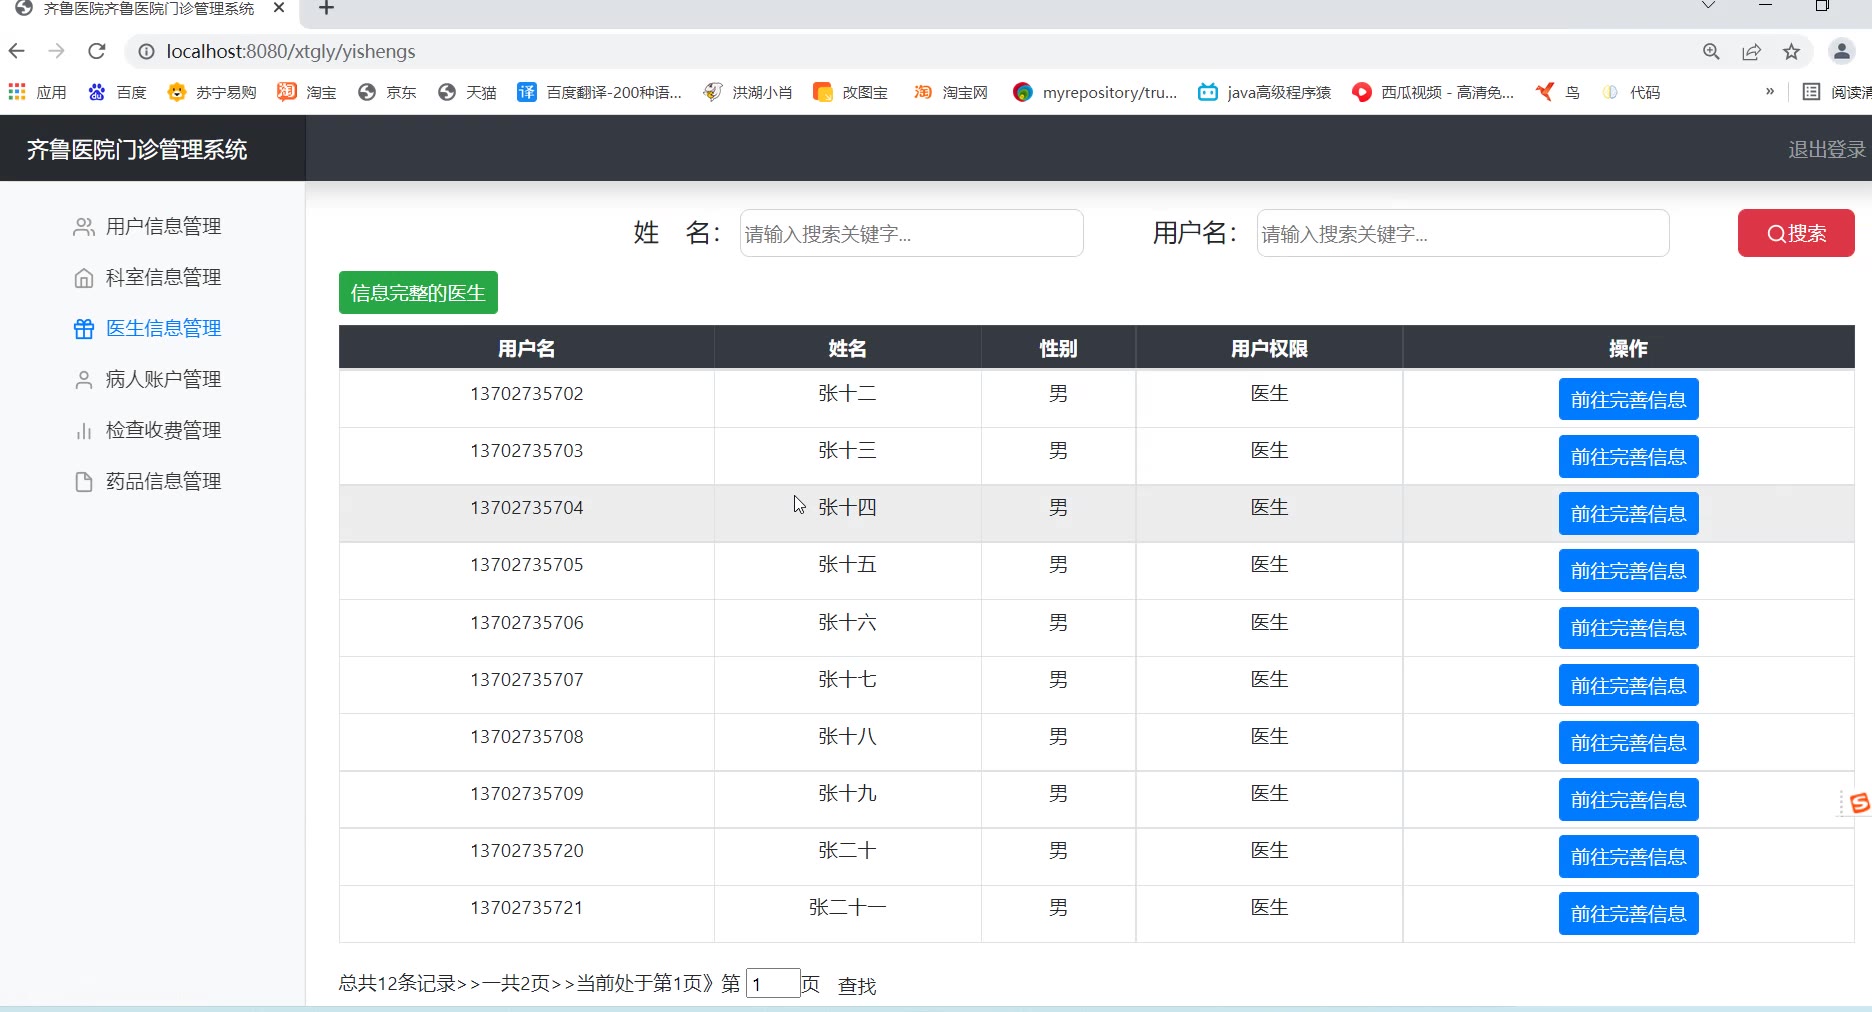The height and width of the screenshot is (1012, 1872).
Task: Expand the bookmarks overflow chevron
Action: coord(1769,92)
